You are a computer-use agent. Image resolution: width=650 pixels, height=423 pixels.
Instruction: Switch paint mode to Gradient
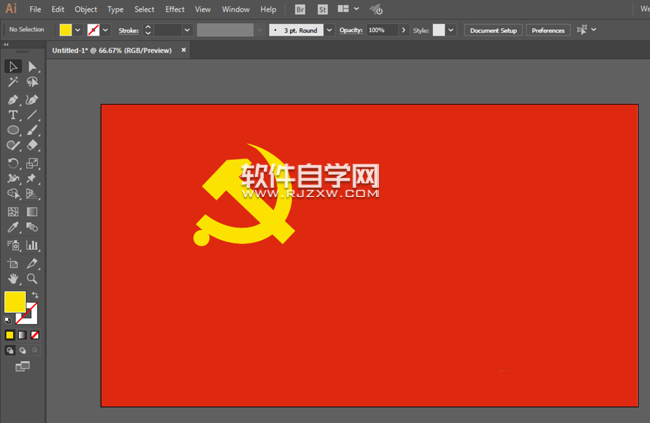22,335
